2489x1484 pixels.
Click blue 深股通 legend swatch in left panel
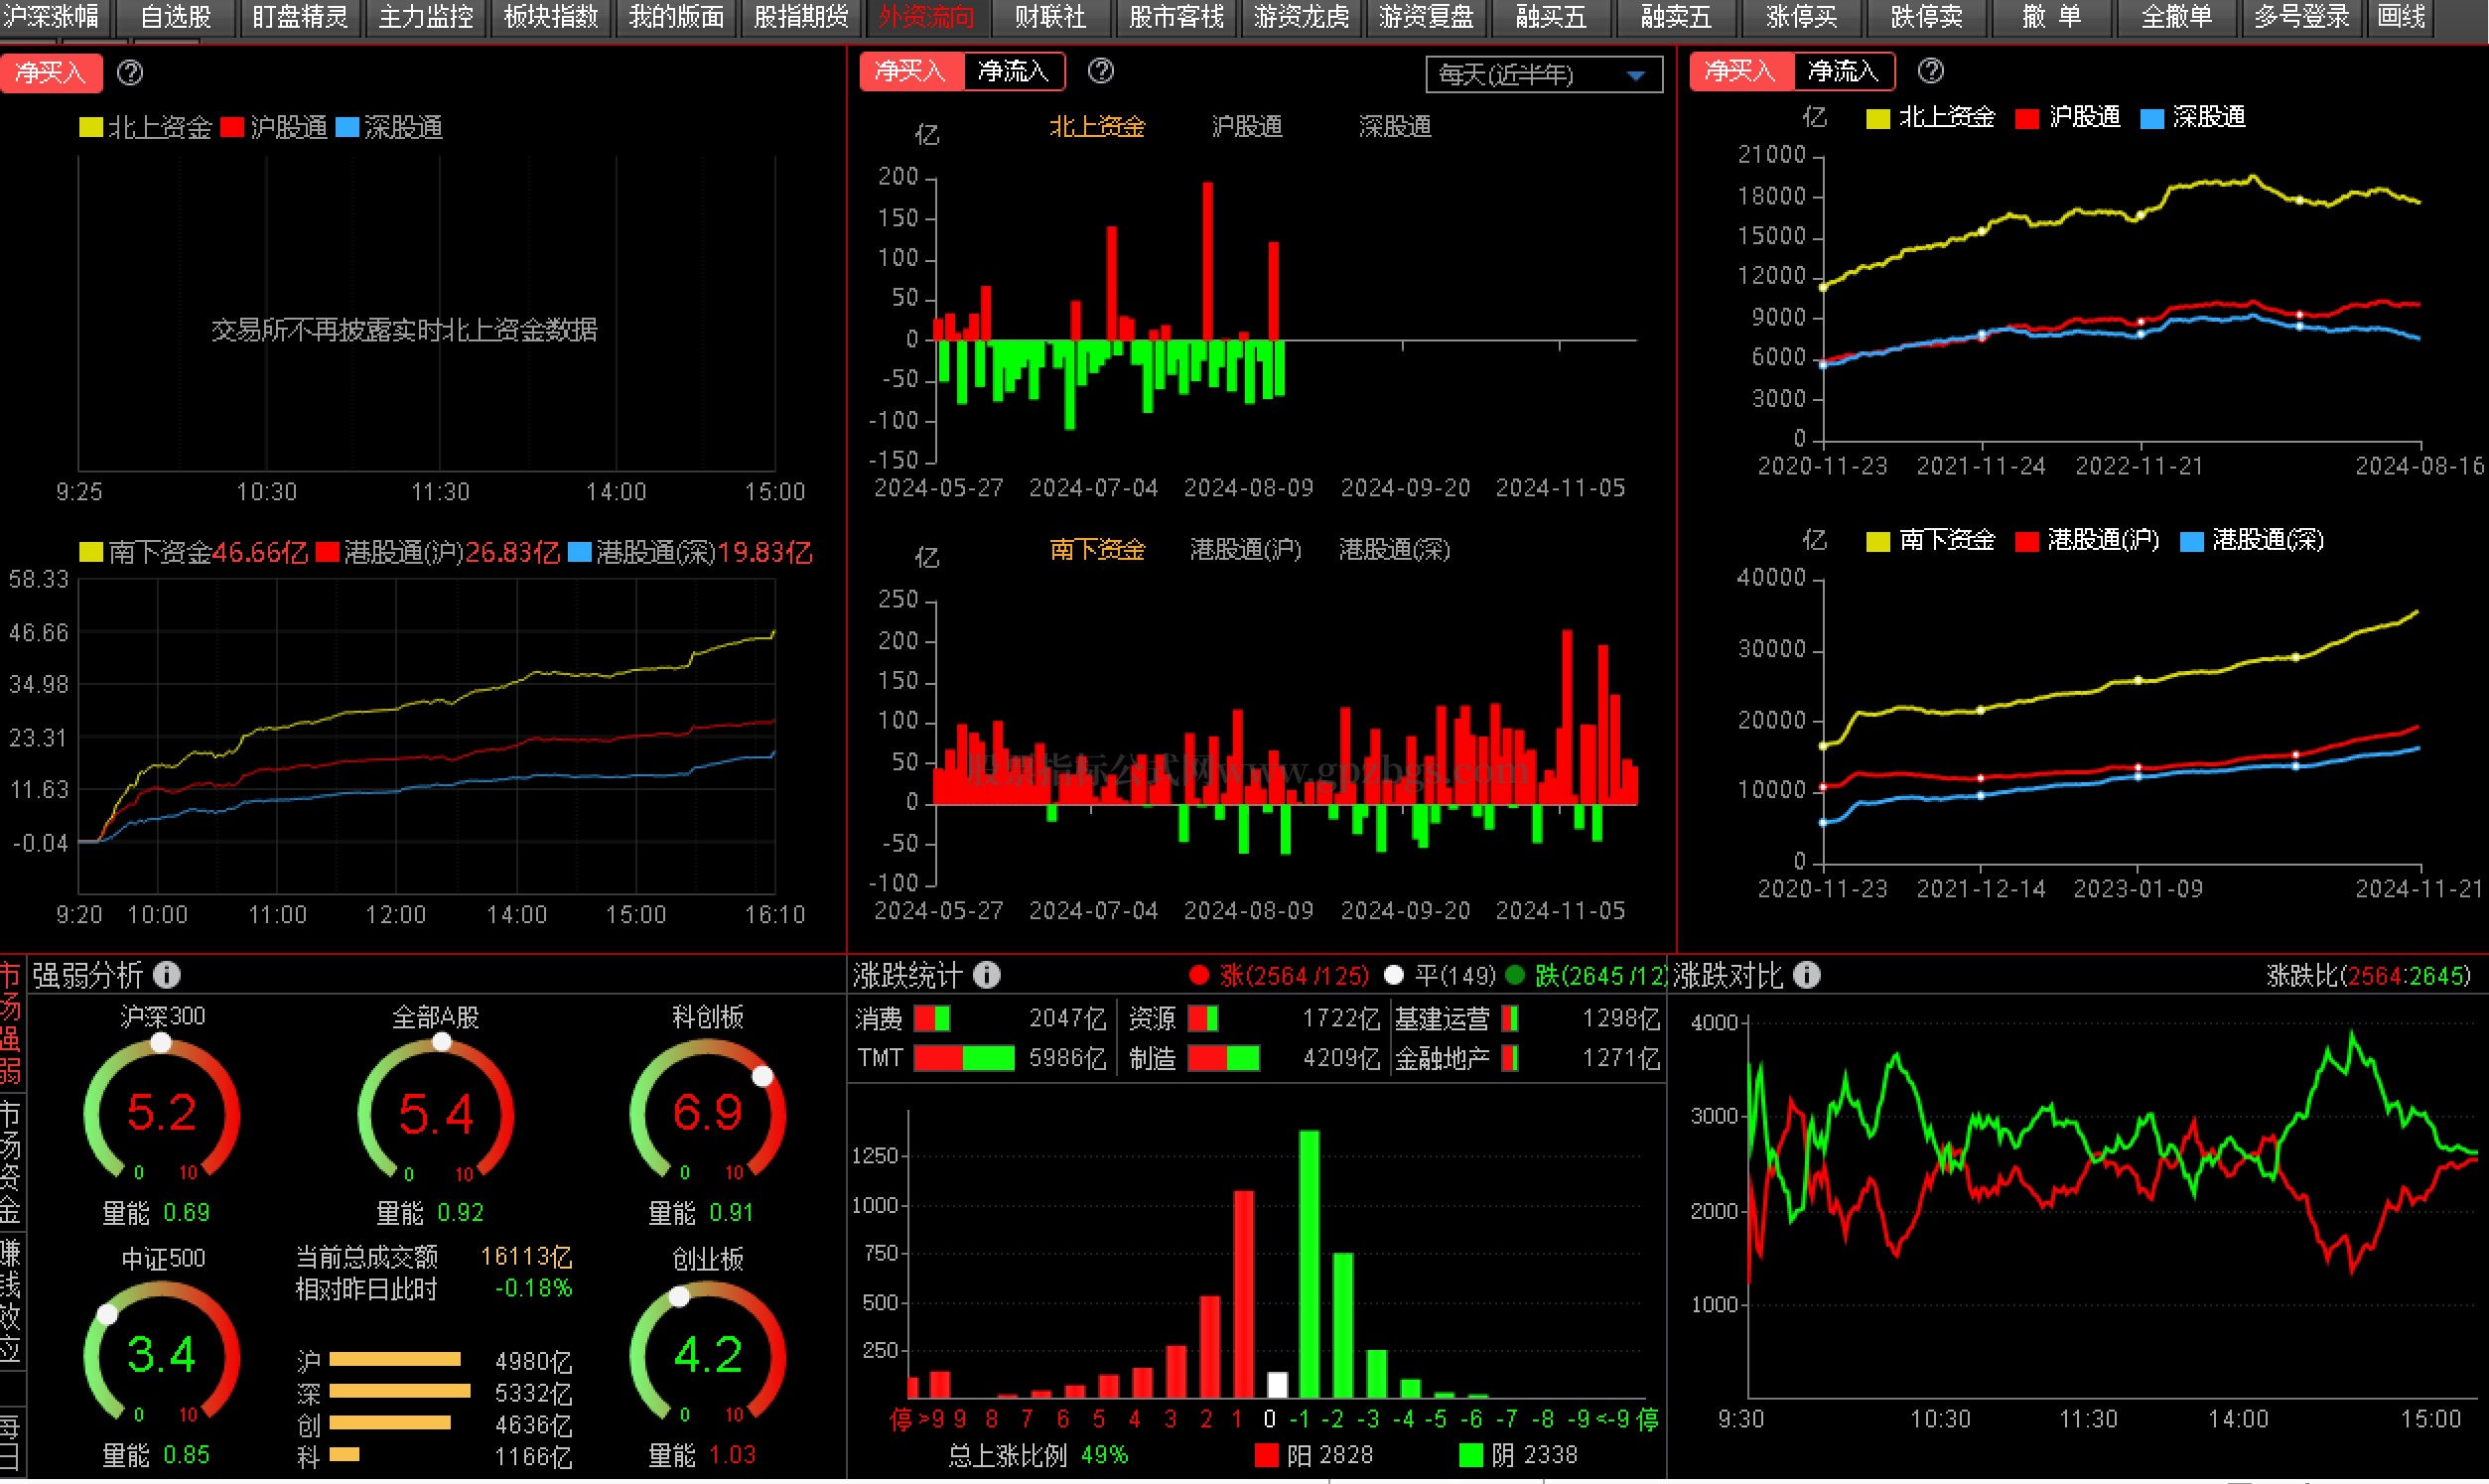click(347, 128)
